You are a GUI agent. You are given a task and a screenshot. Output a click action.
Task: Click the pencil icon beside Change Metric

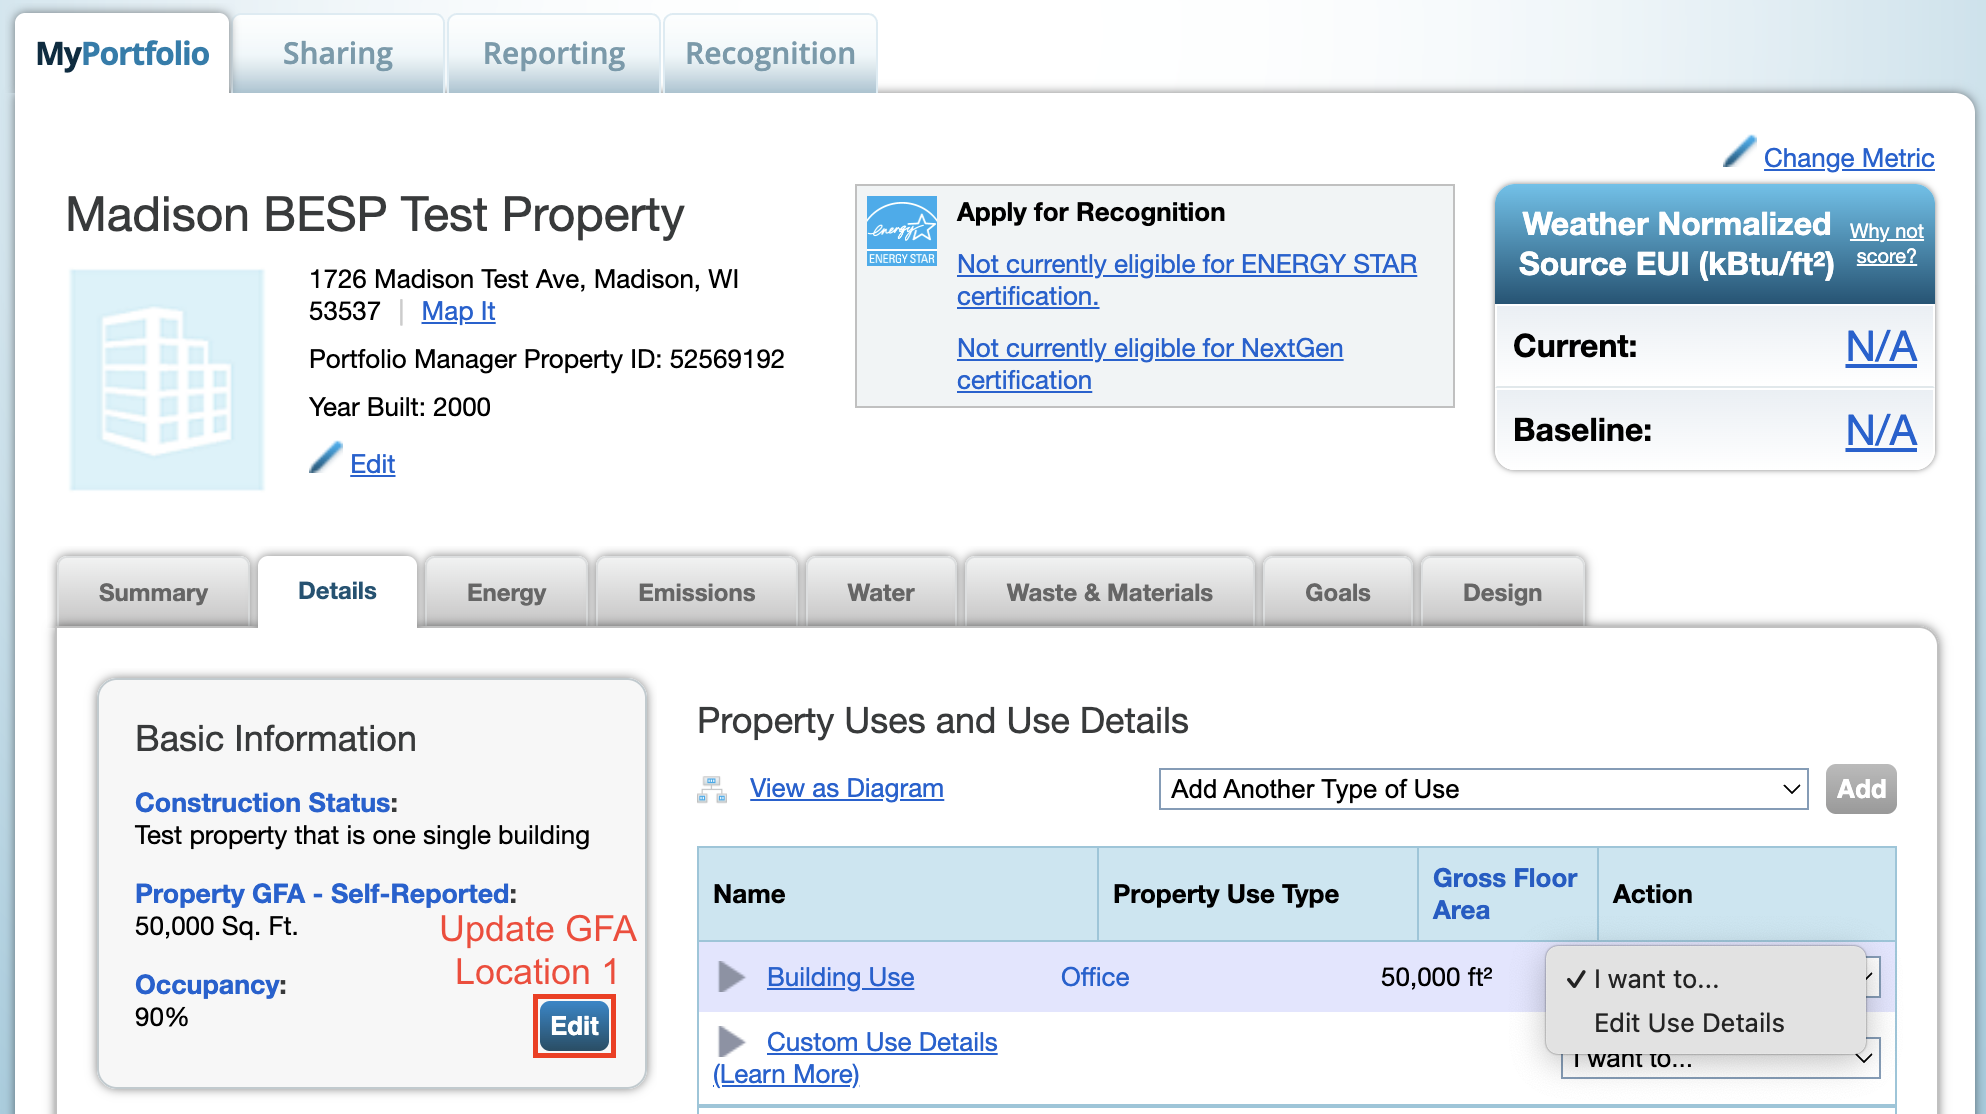pos(1739,152)
